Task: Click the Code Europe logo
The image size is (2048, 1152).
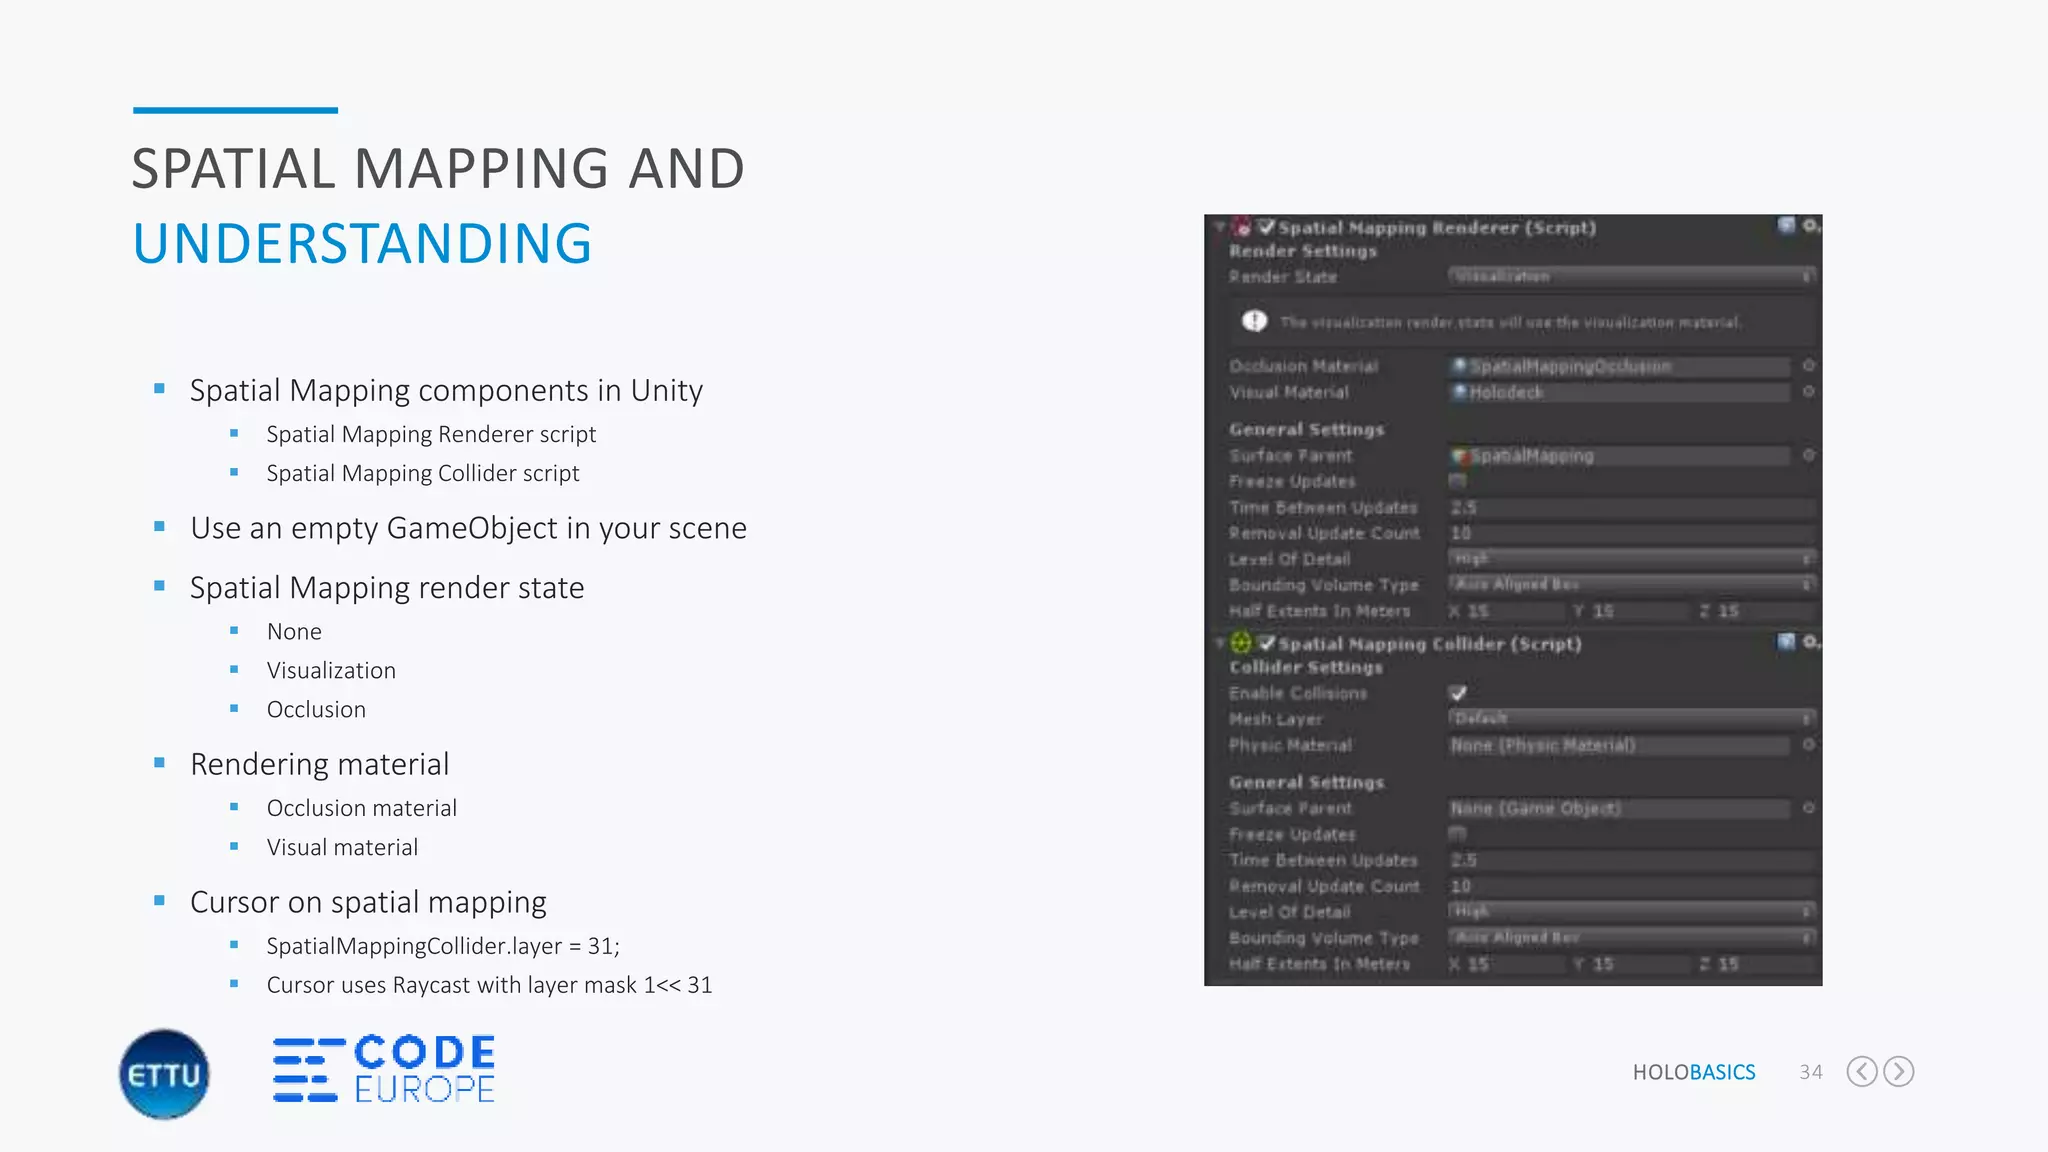Action: (384, 1069)
